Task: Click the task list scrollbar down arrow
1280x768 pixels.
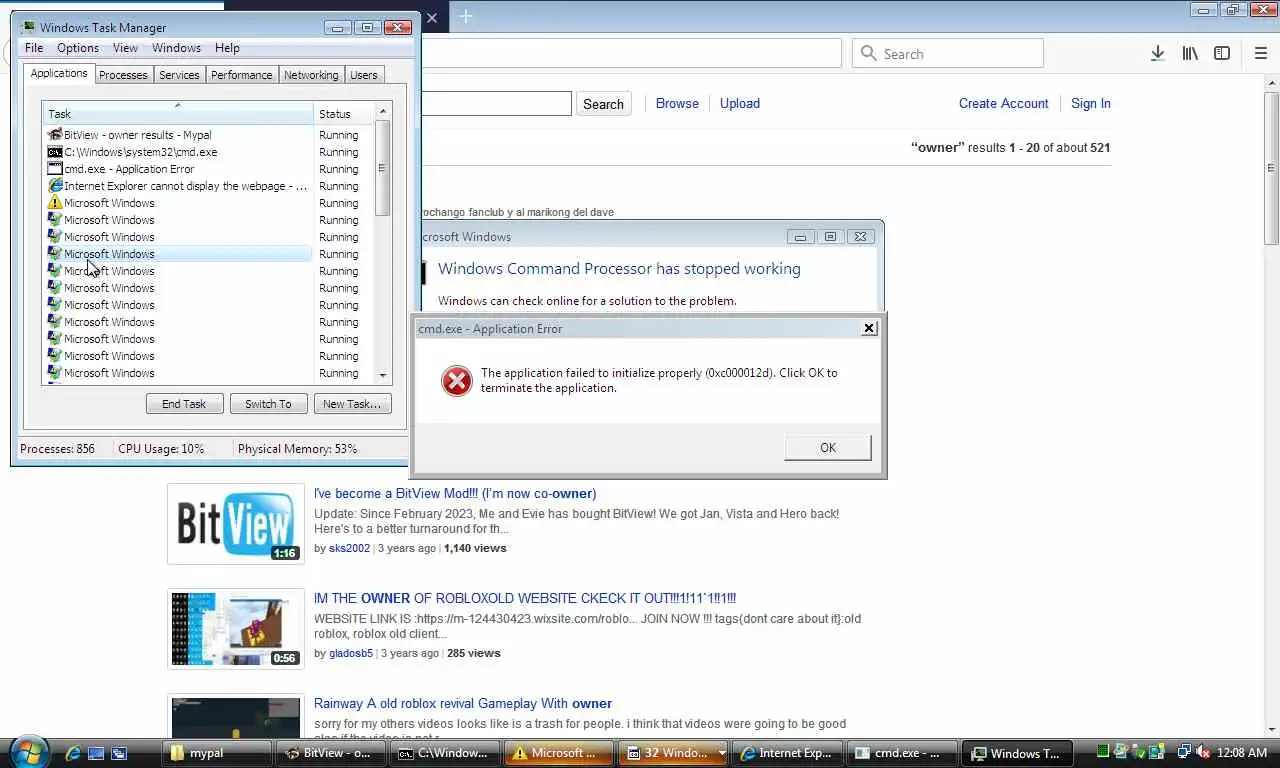Action: pyautogui.click(x=382, y=375)
